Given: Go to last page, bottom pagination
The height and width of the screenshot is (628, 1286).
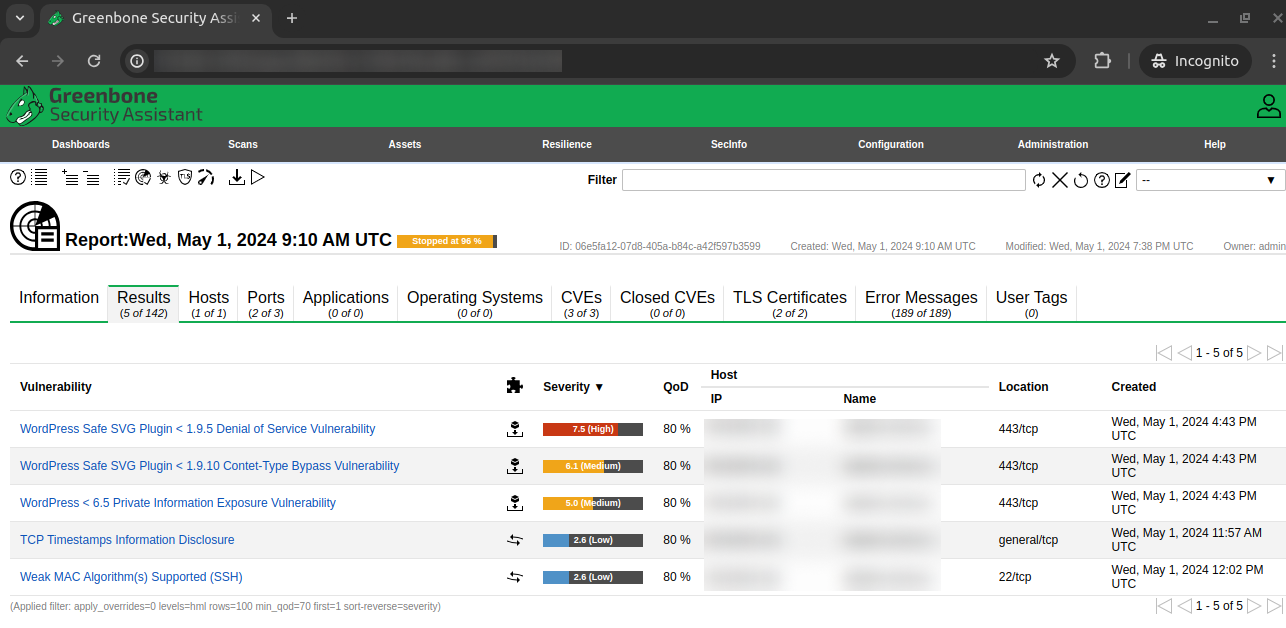Looking at the screenshot, I should pos(1275,606).
